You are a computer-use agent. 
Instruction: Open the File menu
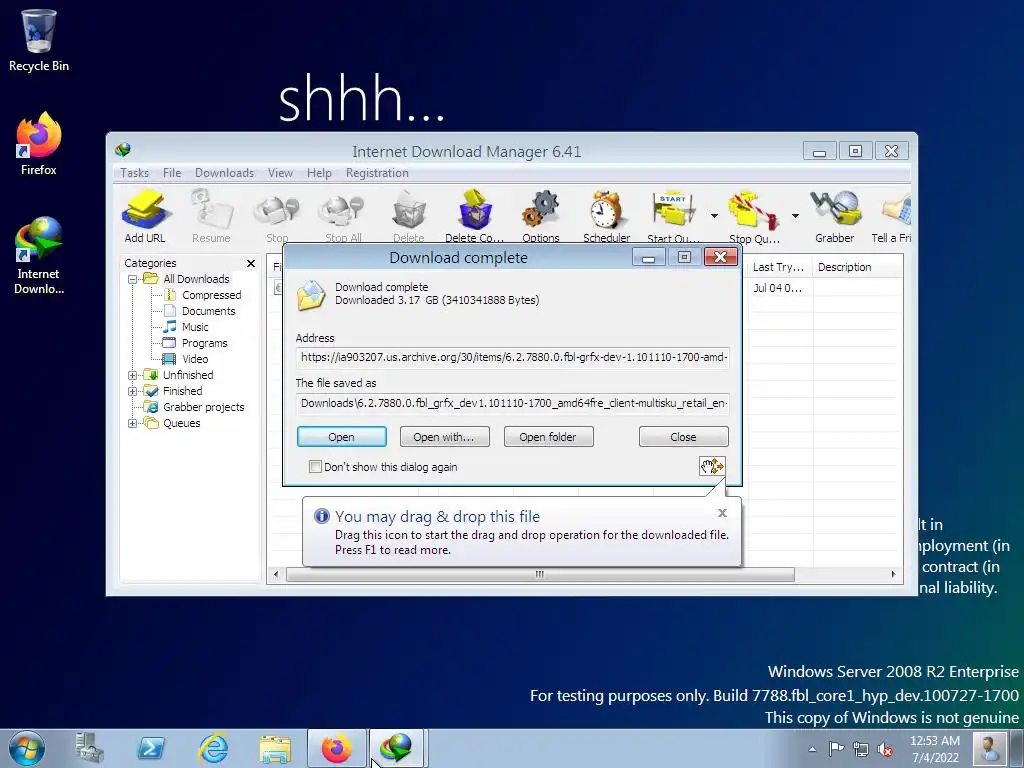pos(172,173)
